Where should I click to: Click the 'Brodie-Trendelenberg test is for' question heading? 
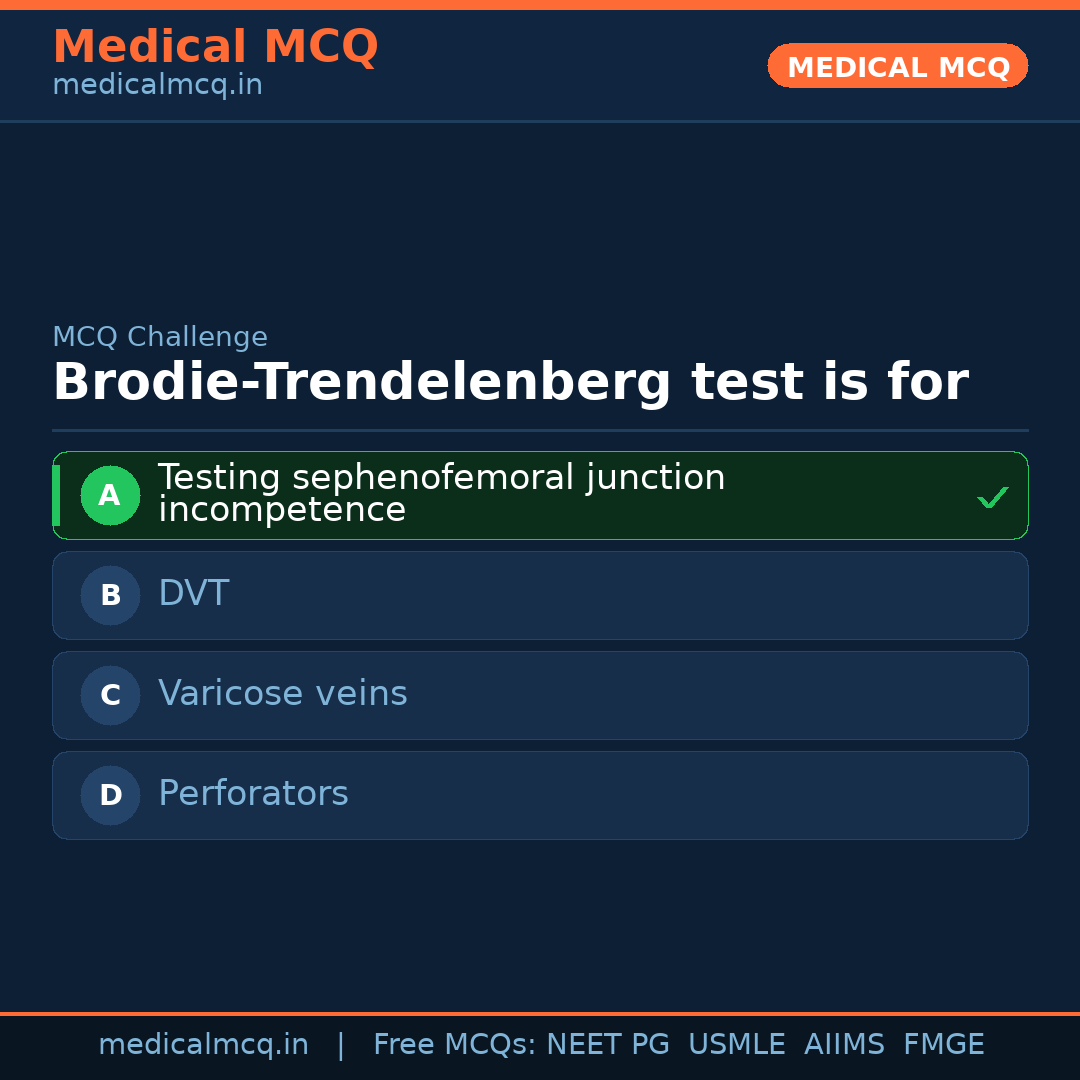[x=510, y=383]
